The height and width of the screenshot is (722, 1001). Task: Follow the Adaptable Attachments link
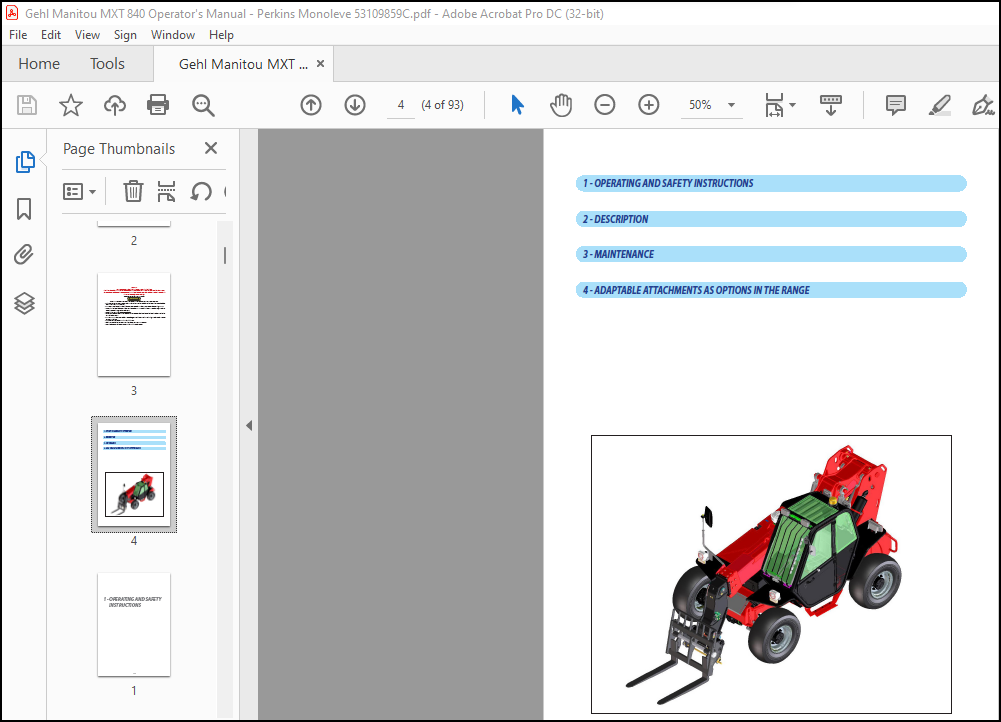[x=771, y=290]
